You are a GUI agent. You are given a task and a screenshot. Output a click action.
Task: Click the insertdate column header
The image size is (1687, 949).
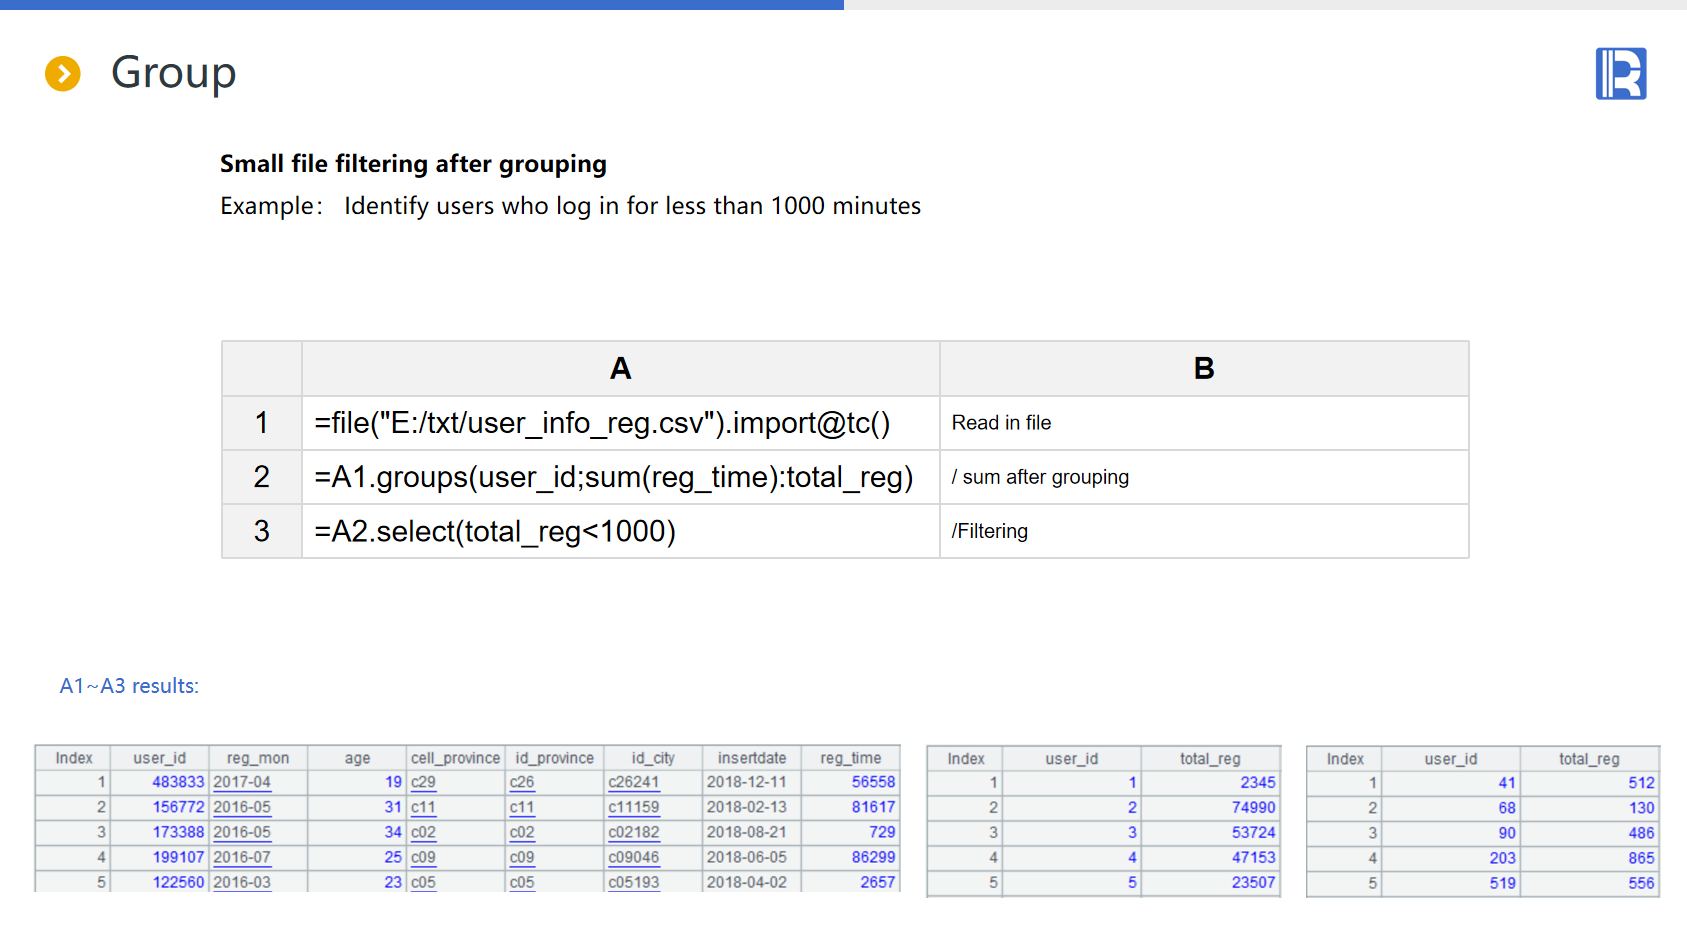tap(751, 758)
